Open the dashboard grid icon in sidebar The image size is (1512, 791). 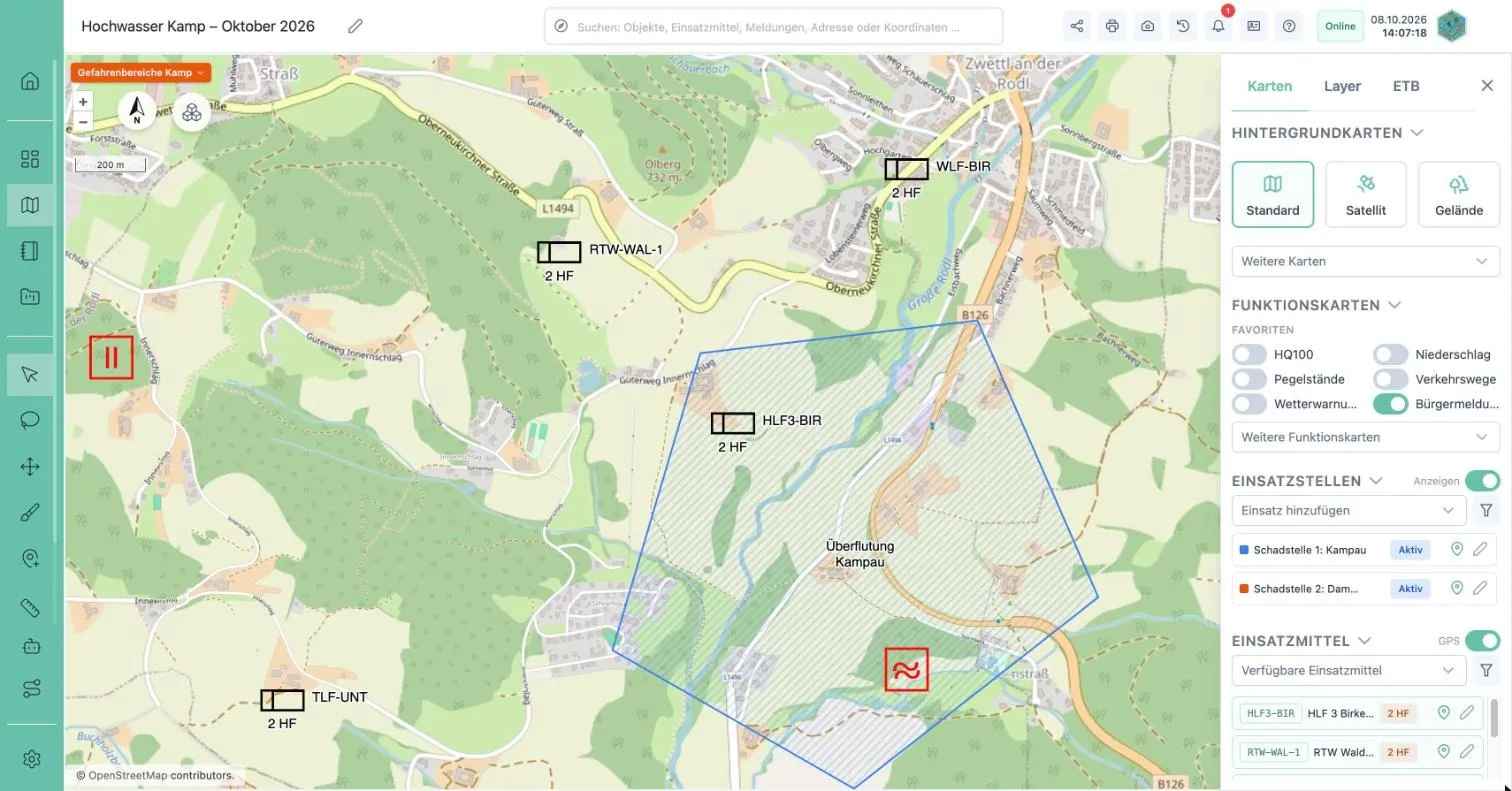tap(30, 159)
